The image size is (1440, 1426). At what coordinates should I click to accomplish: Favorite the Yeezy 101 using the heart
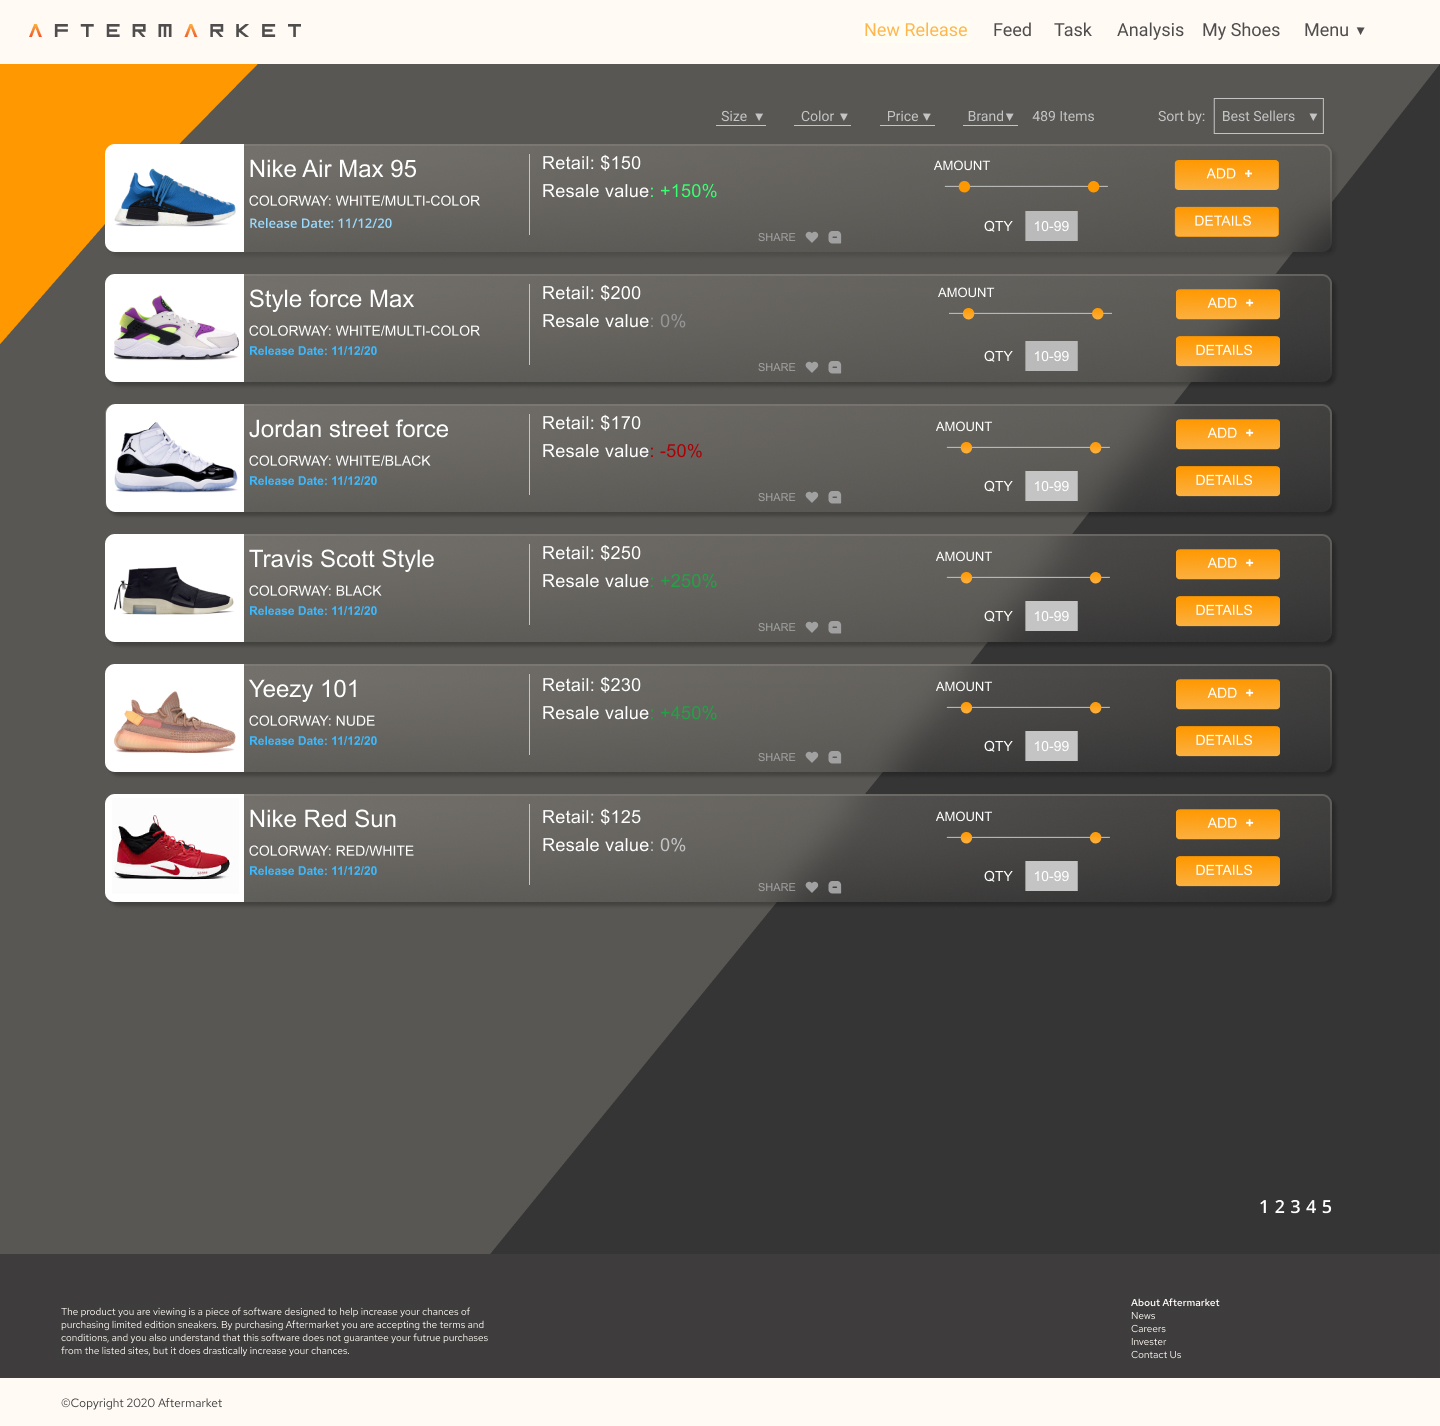pos(812,757)
